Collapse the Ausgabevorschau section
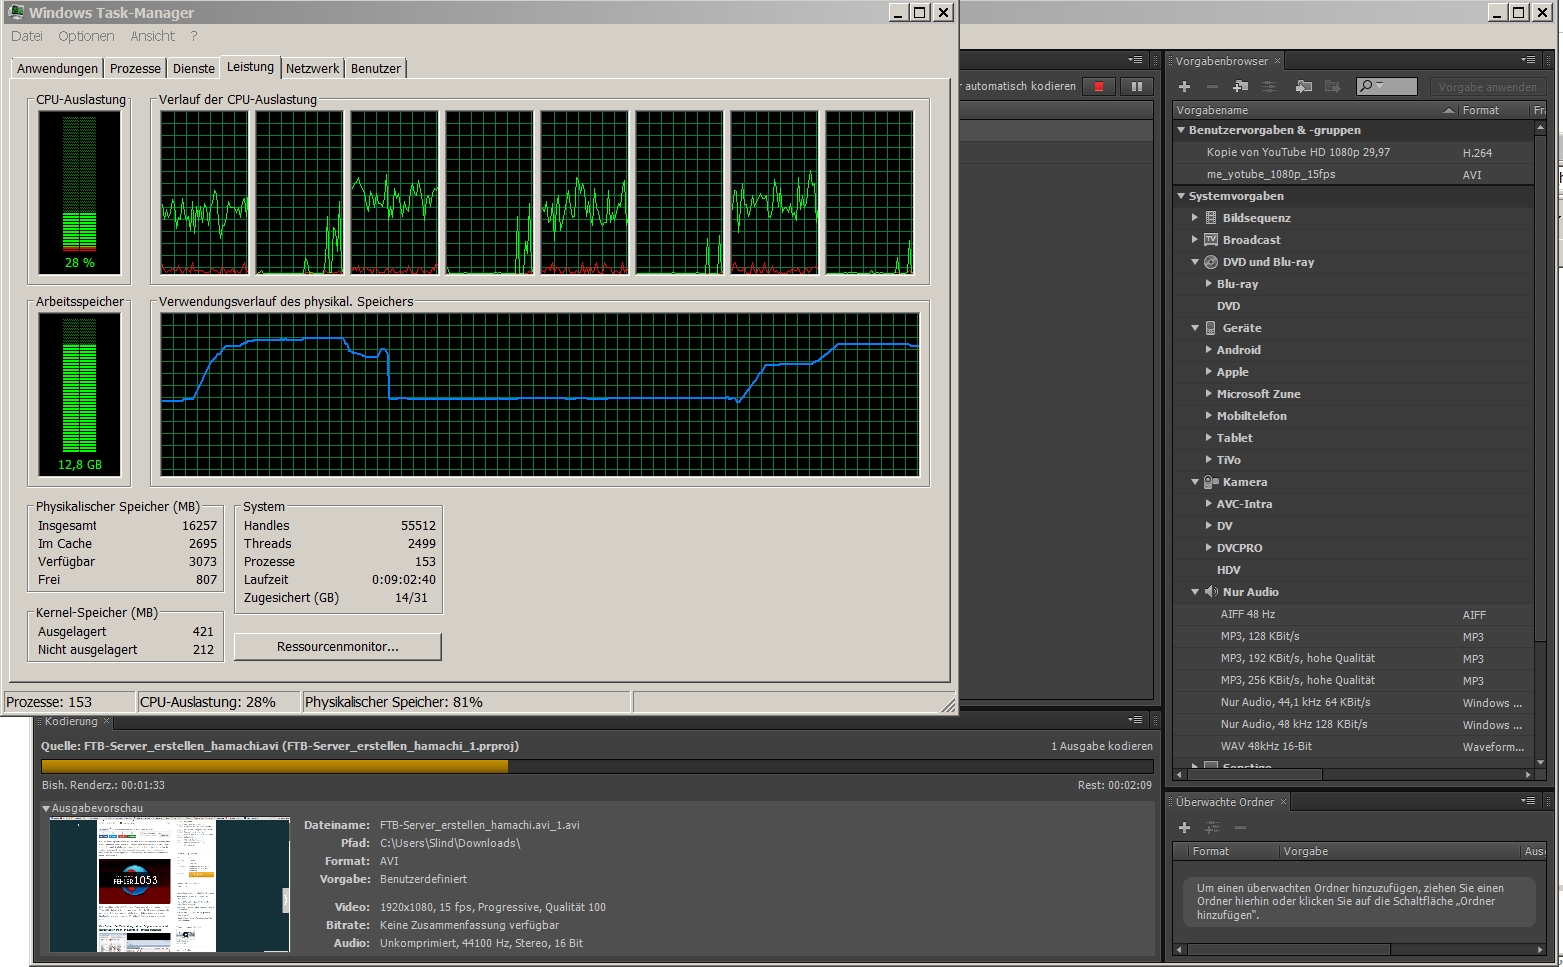Viewport: 1563px width, 967px height. click(46, 808)
